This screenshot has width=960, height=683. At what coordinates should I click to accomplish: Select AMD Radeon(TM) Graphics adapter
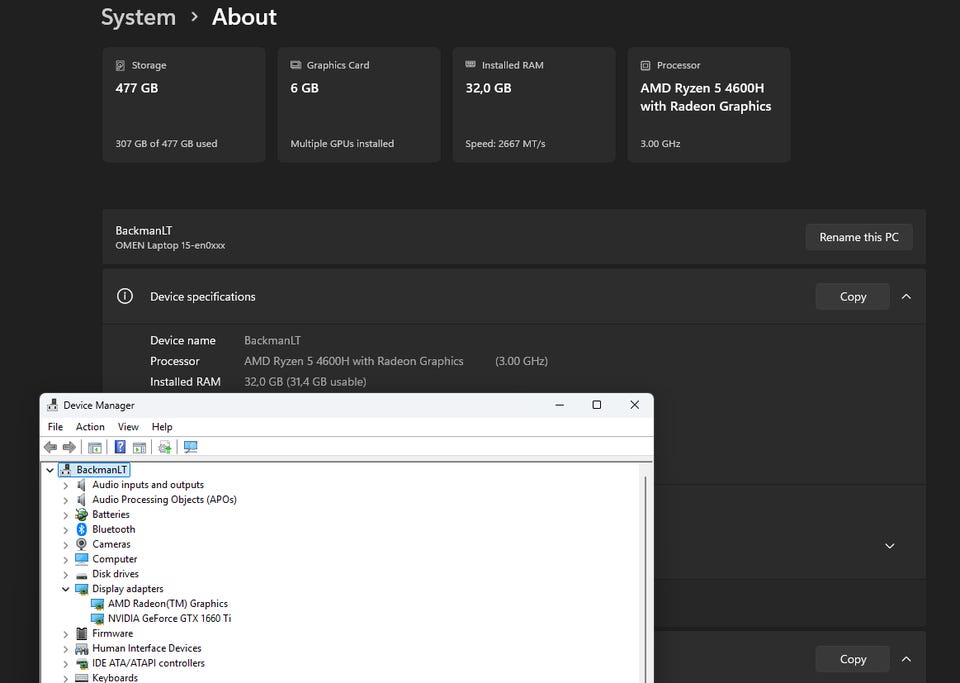click(x=167, y=603)
